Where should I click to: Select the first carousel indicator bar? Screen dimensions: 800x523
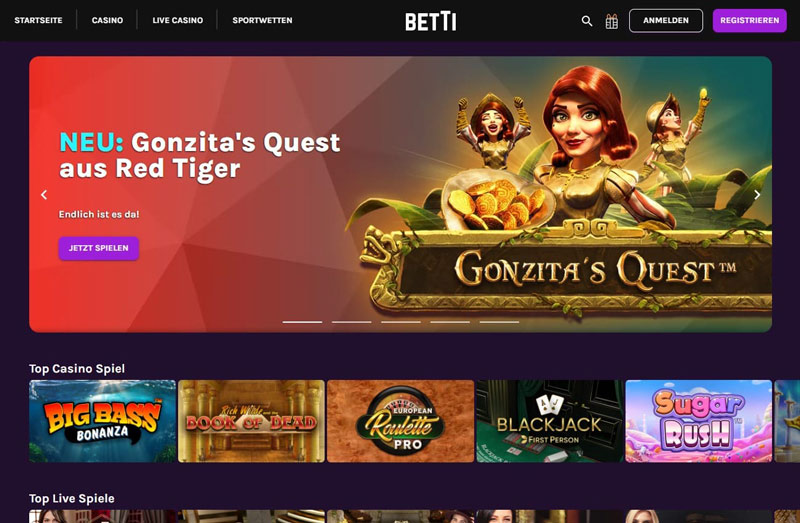click(x=303, y=322)
